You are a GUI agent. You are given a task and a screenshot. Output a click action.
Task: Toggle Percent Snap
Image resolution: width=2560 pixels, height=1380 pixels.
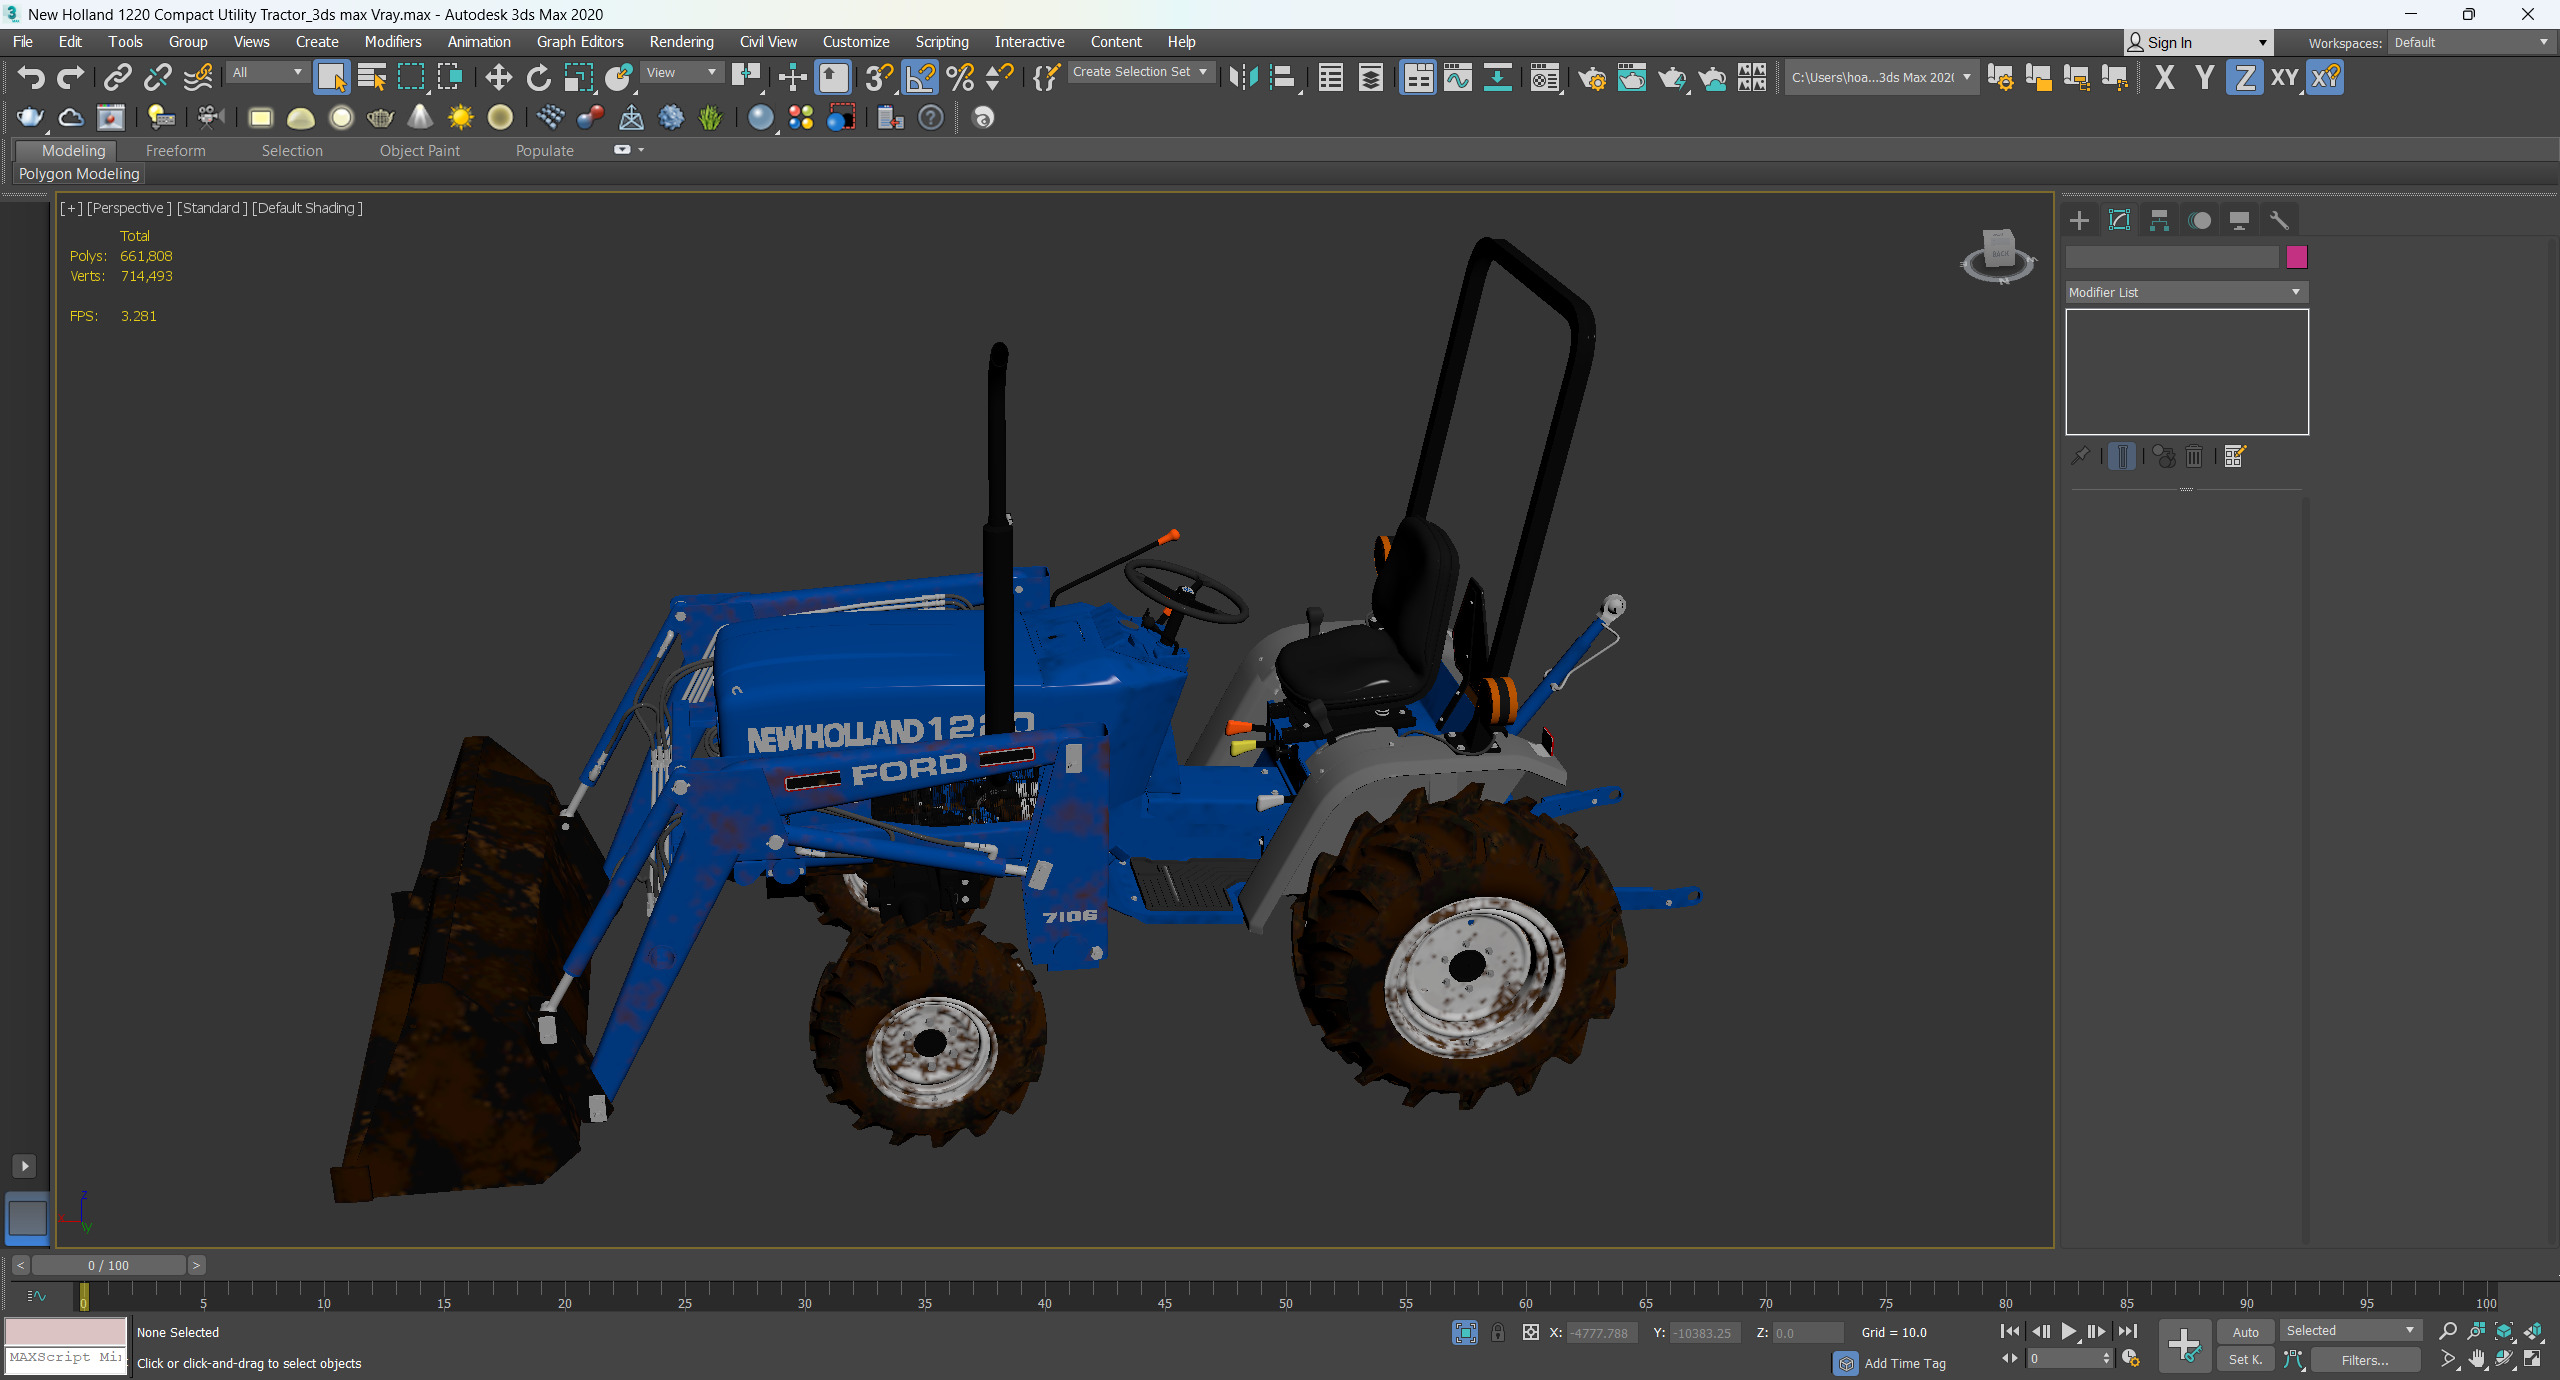[960, 77]
